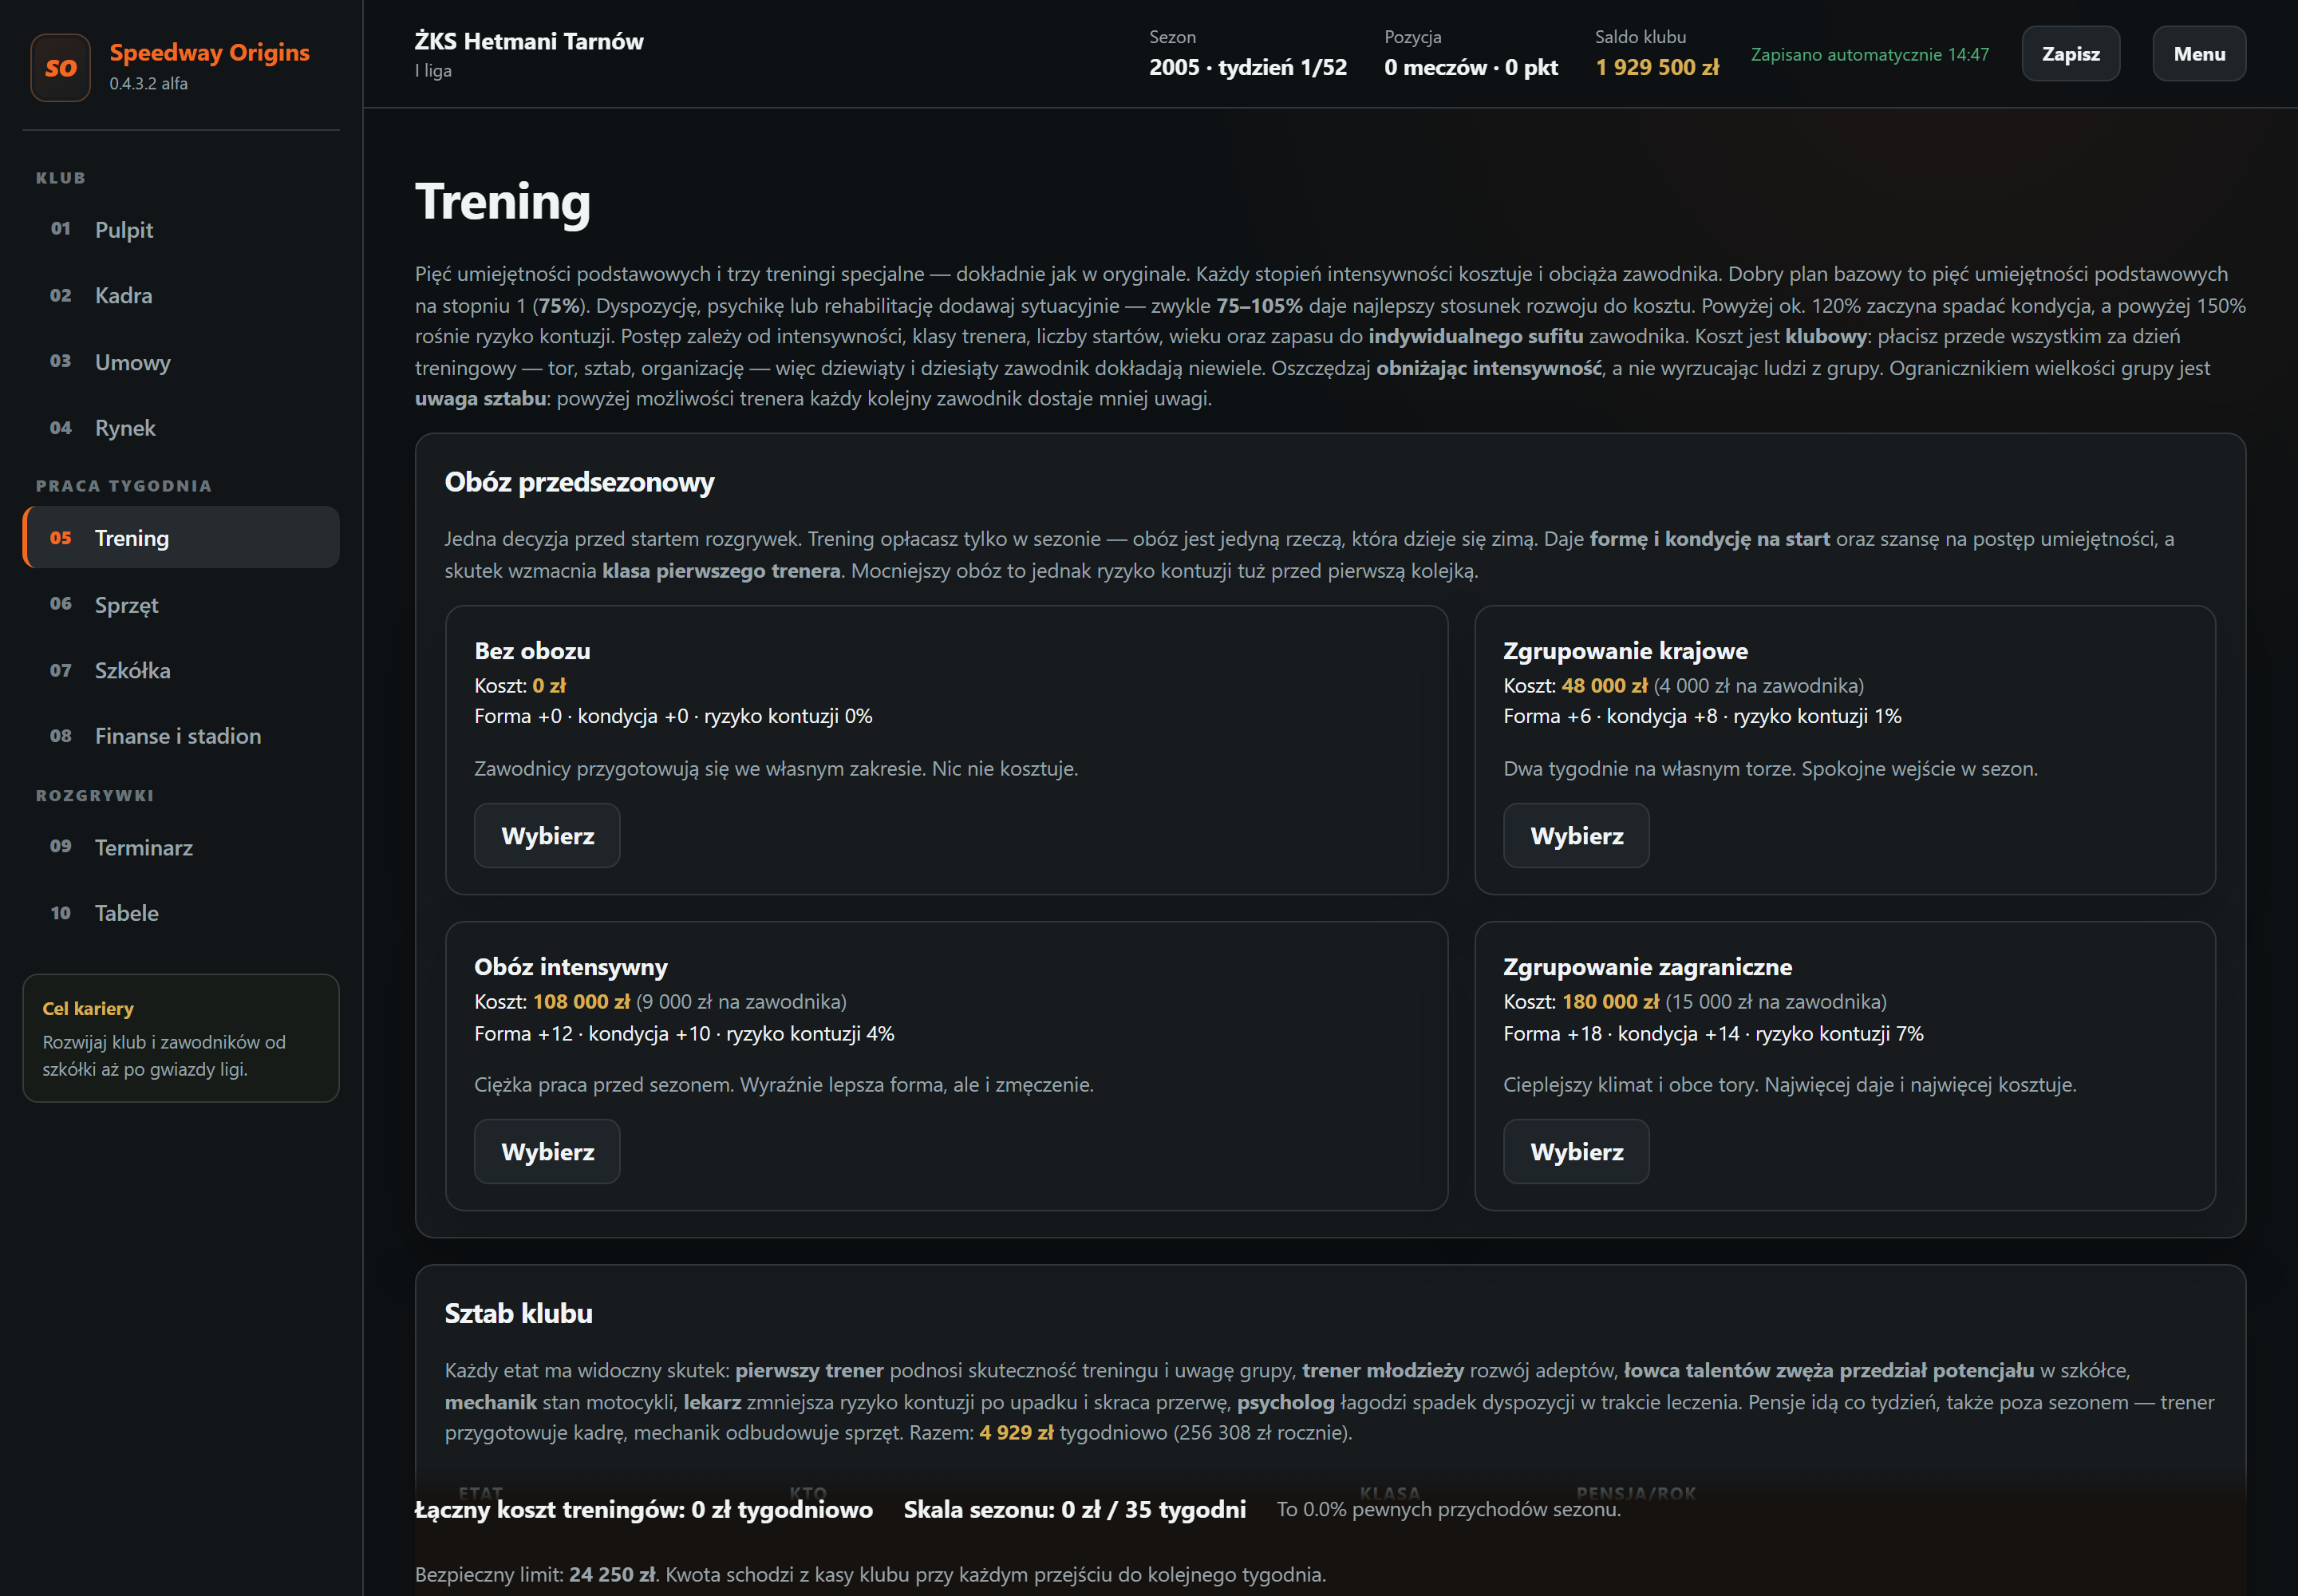Click the Zgrupowanie zagraniczne card title

[x=1647, y=967]
